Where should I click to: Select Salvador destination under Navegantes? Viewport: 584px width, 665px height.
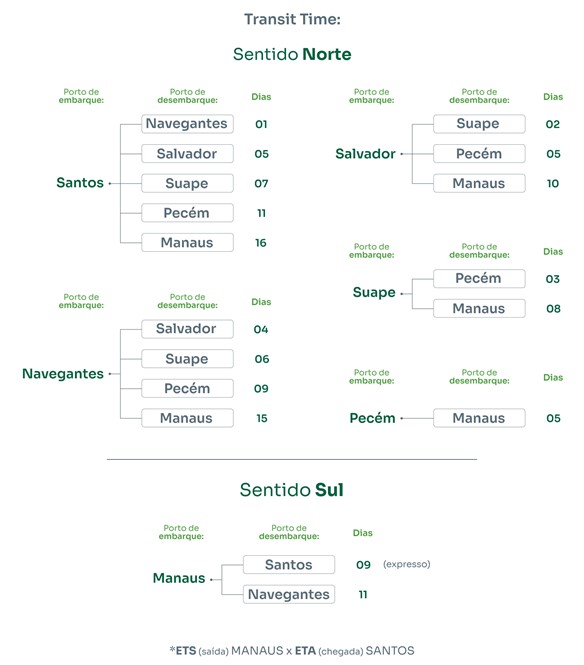tap(187, 329)
